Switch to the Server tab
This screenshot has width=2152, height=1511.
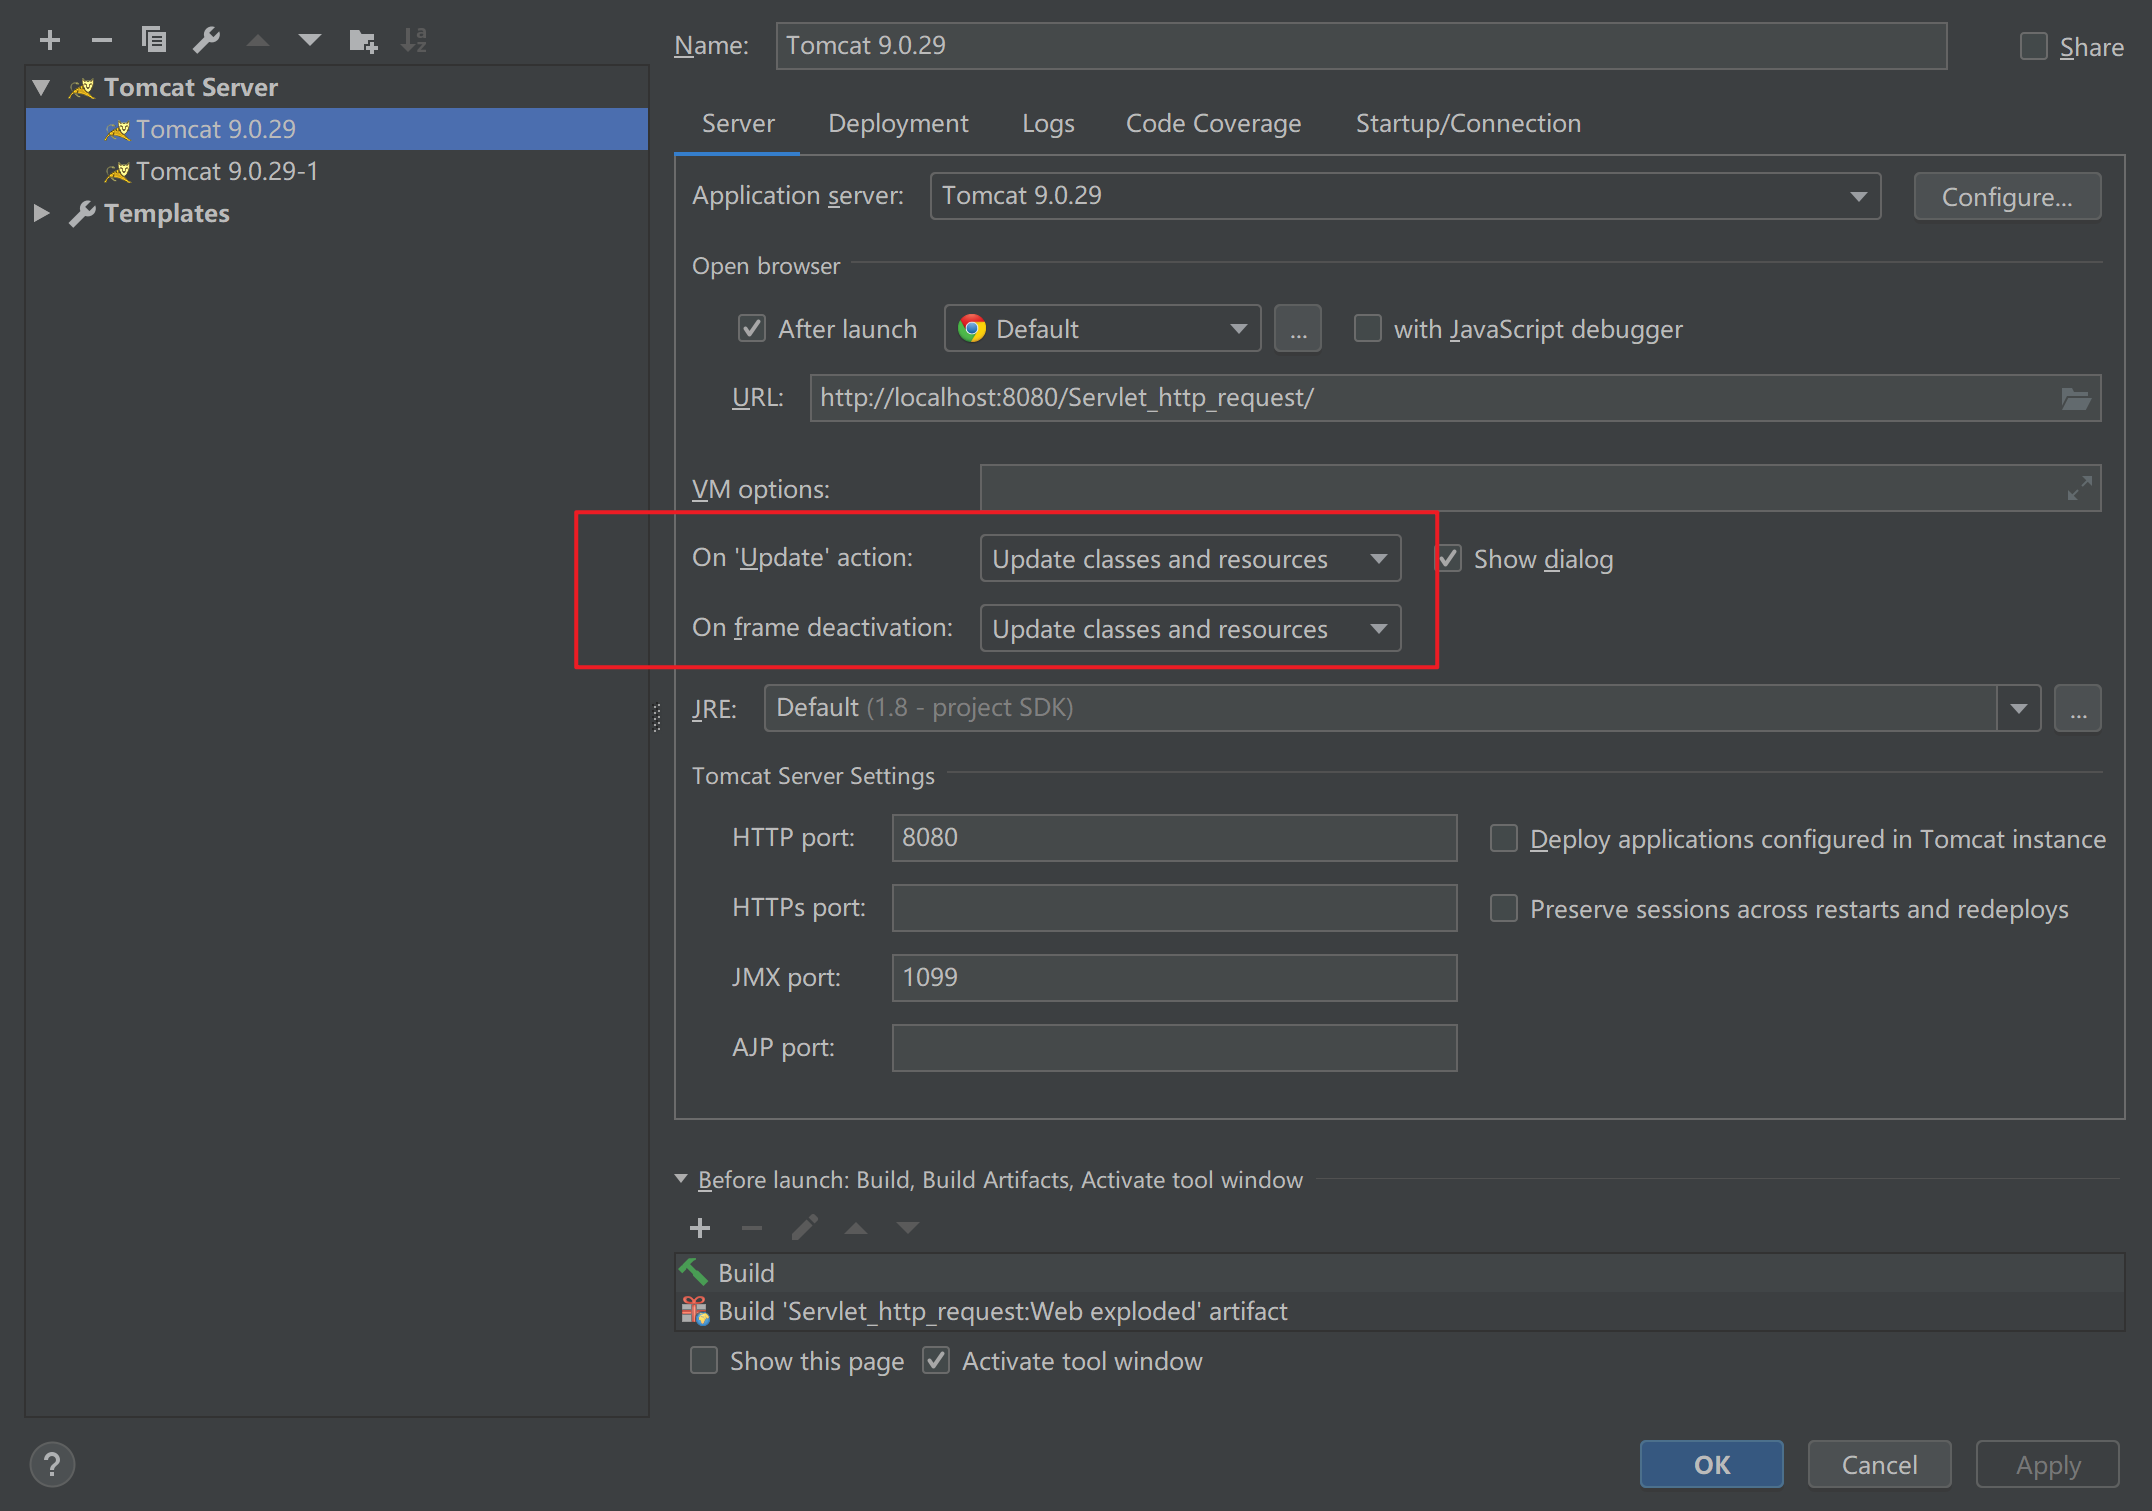click(738, 124)
